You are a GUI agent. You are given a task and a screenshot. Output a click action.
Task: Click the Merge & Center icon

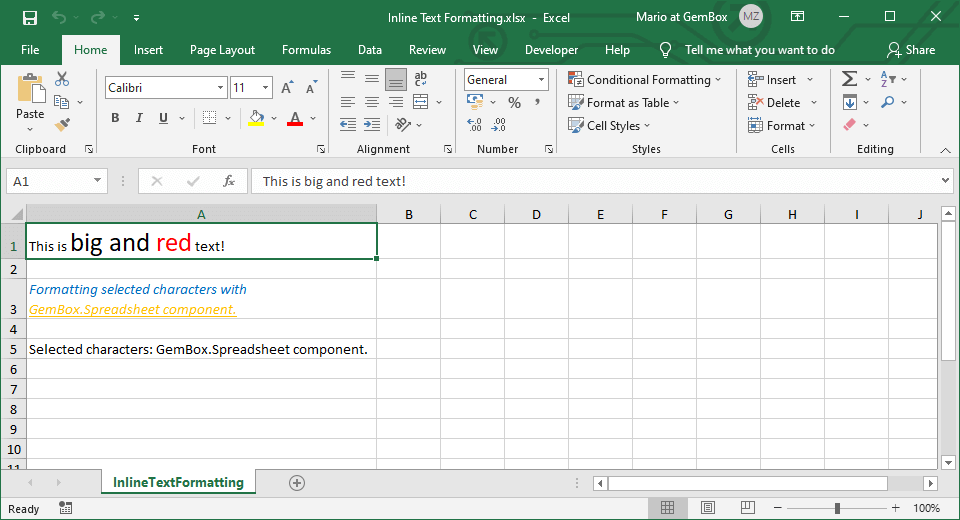tap(420, 102)
